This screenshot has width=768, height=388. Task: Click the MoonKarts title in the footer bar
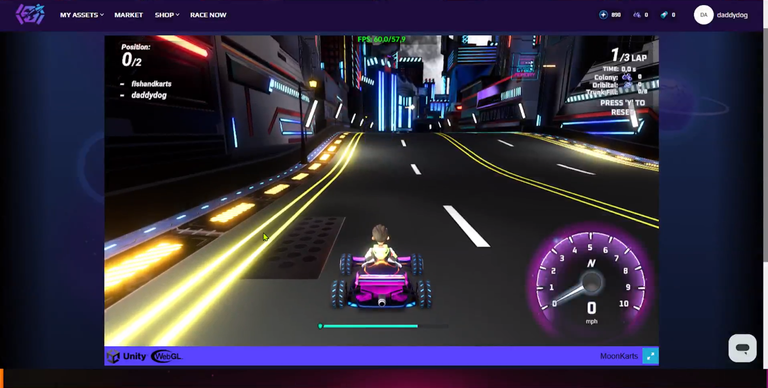[619, 356]
